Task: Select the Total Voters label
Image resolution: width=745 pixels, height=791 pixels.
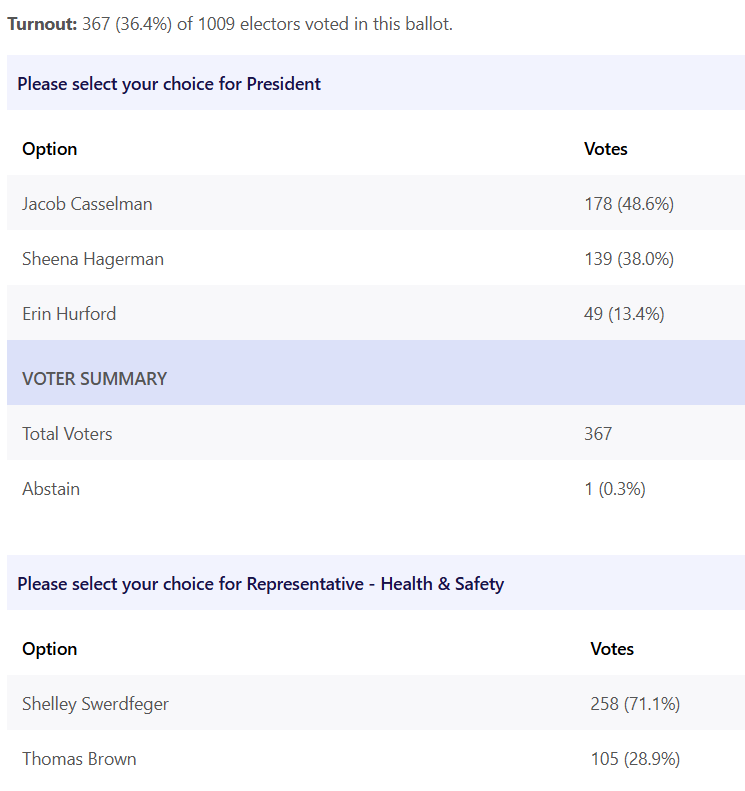Action: 67,434
